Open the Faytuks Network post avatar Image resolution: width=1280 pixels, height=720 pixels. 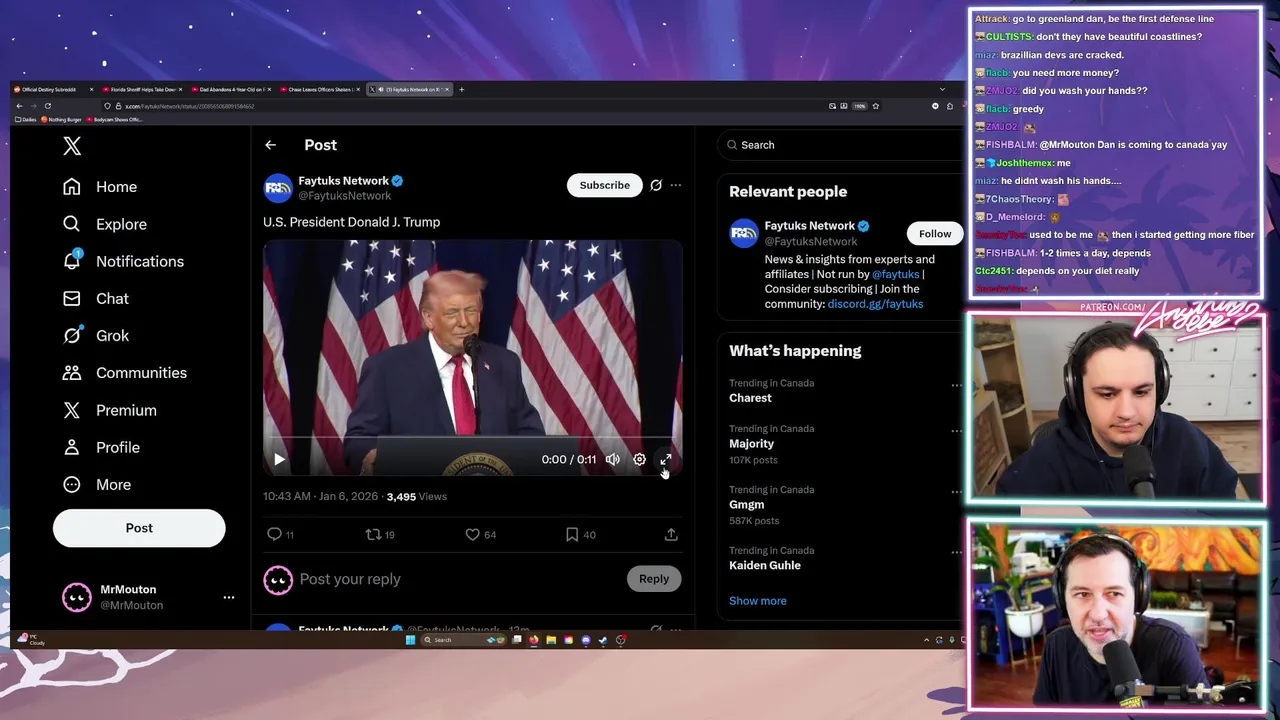point(278,188)
